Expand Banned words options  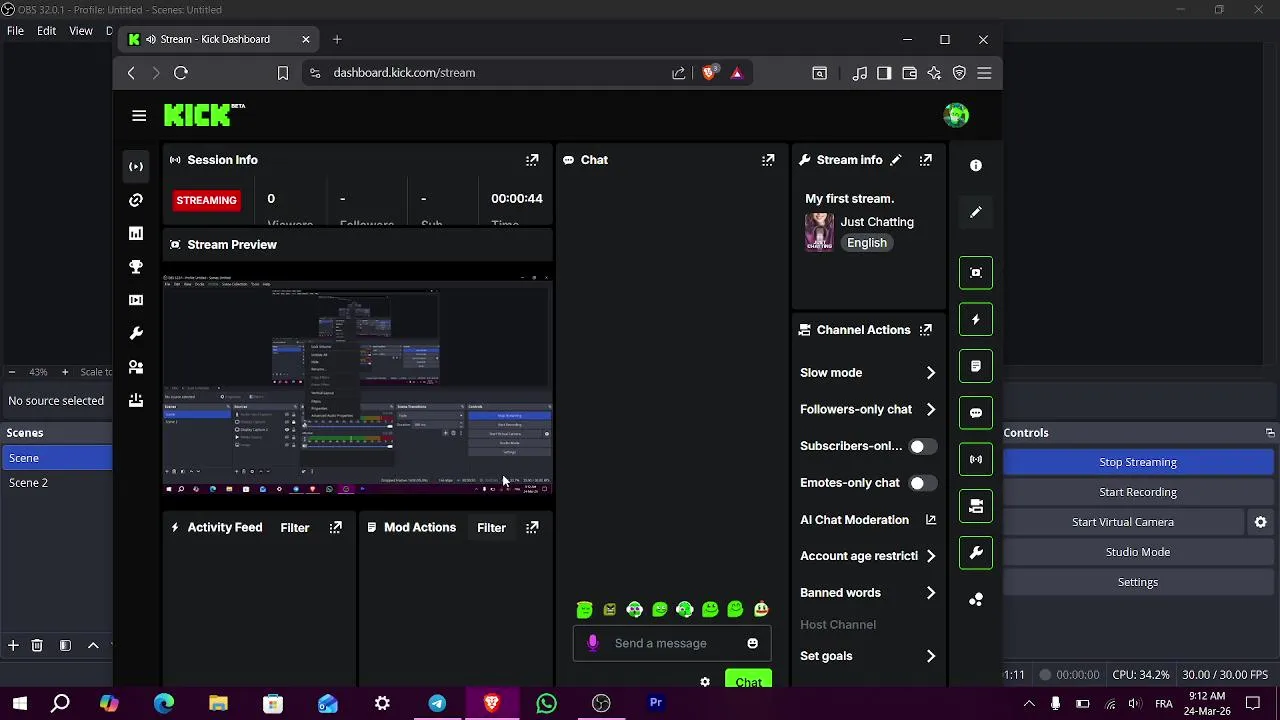click(931, 593)
